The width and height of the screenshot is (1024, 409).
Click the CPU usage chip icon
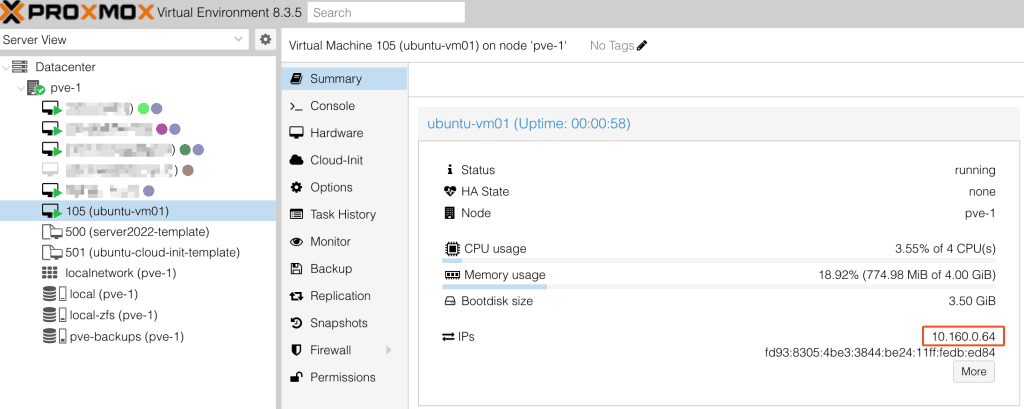click(x=451, y=249)
